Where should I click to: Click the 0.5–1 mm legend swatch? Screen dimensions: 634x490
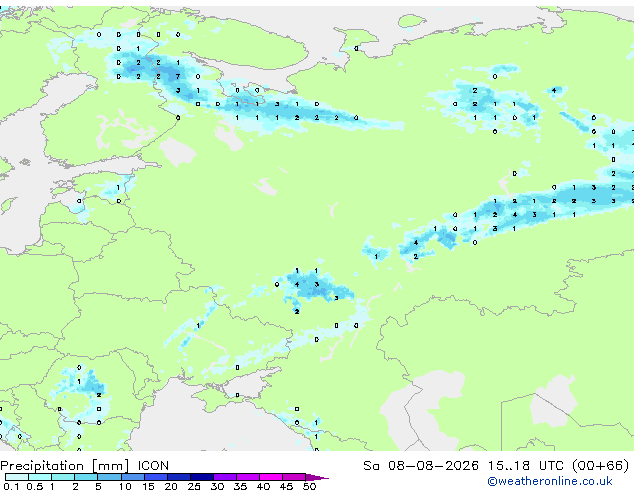(x=40, y=477)
